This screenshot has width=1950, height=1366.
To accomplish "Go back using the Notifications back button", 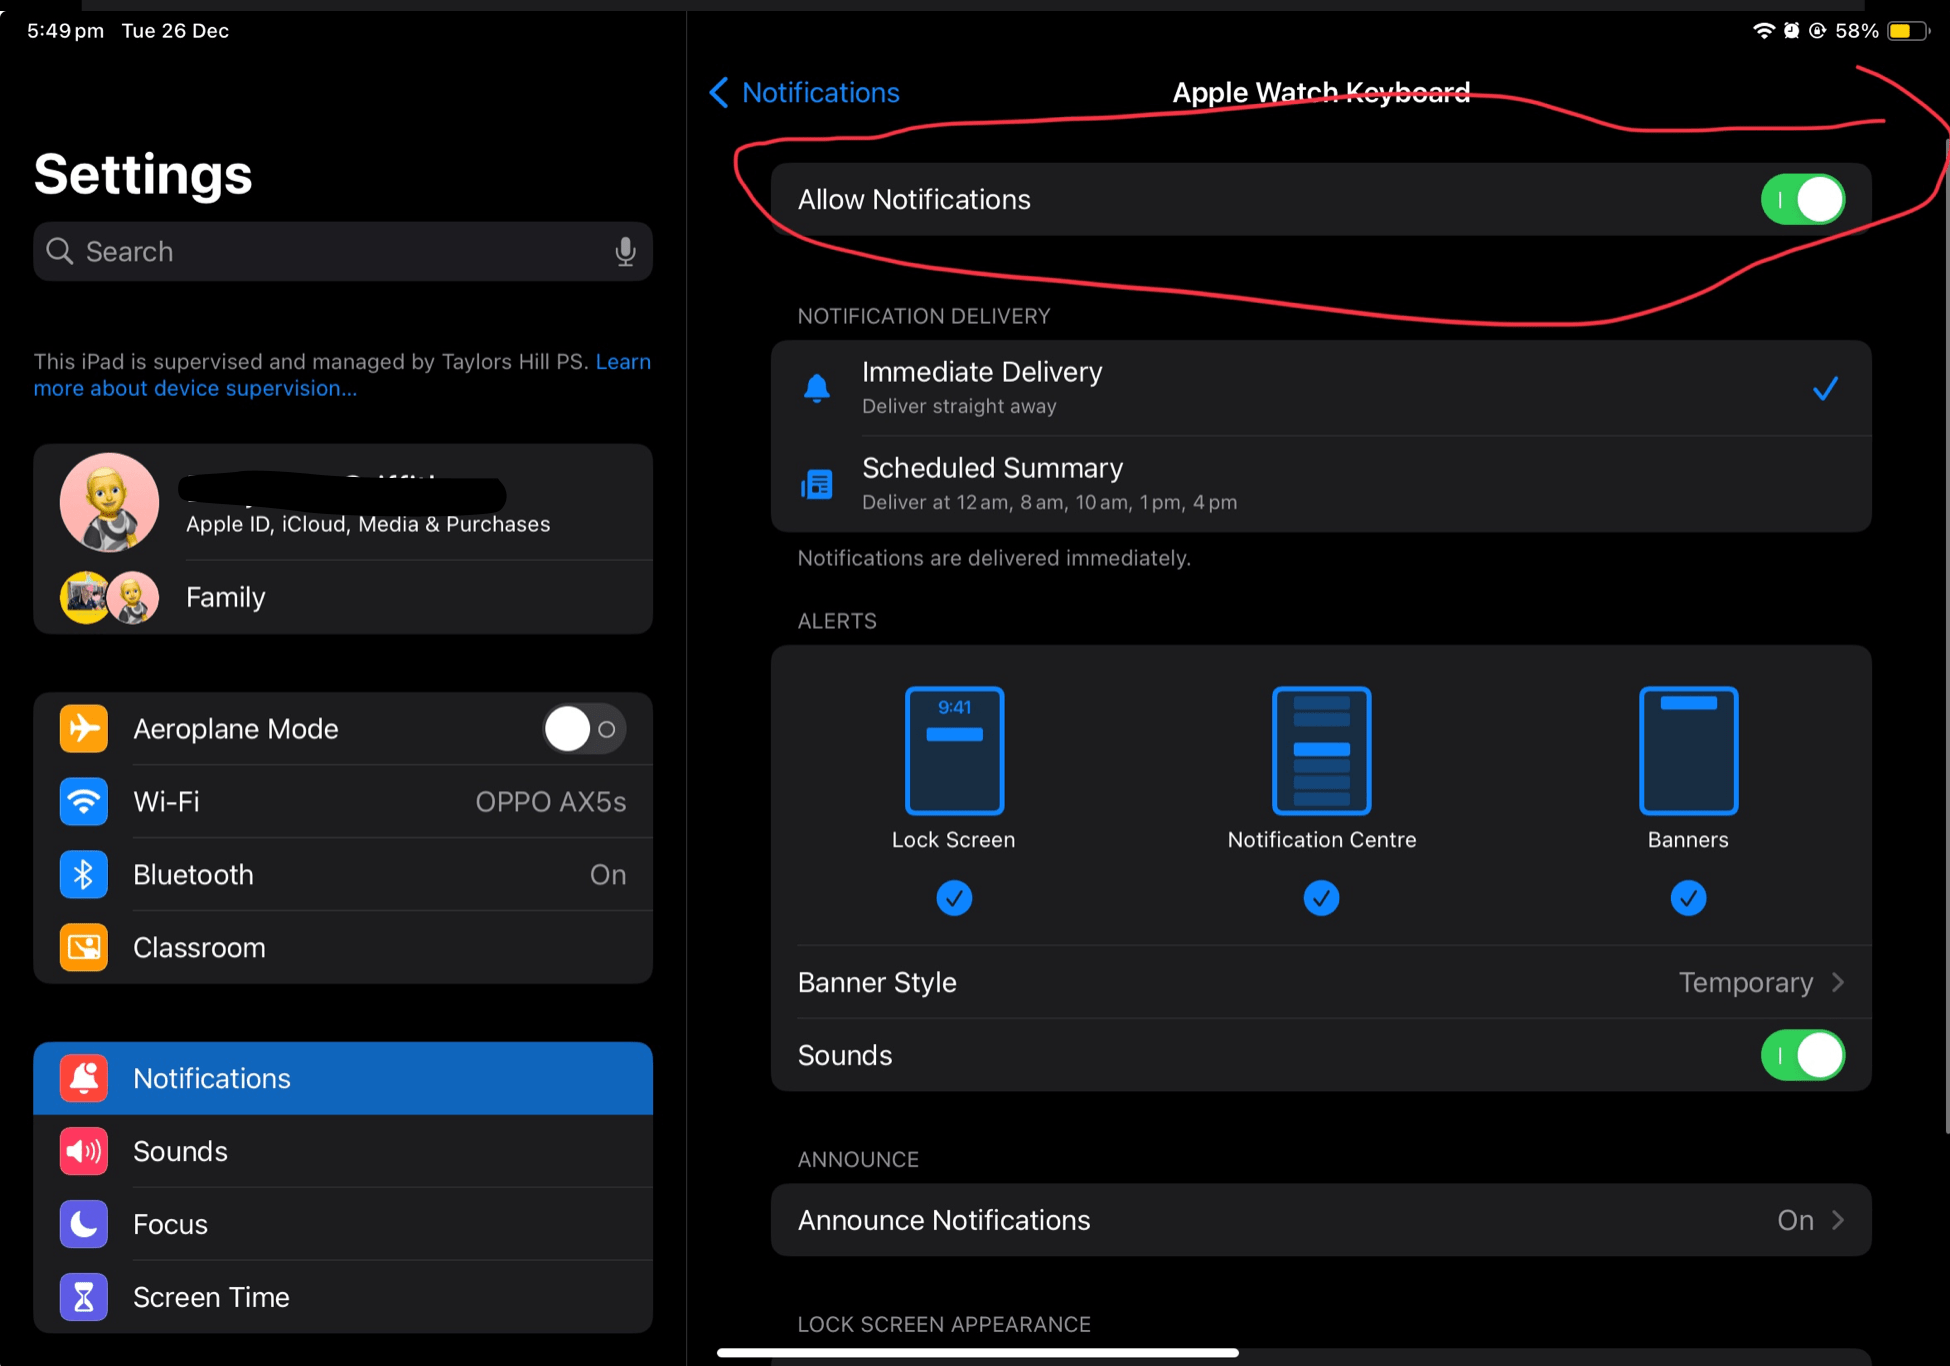I will (803, 92).
